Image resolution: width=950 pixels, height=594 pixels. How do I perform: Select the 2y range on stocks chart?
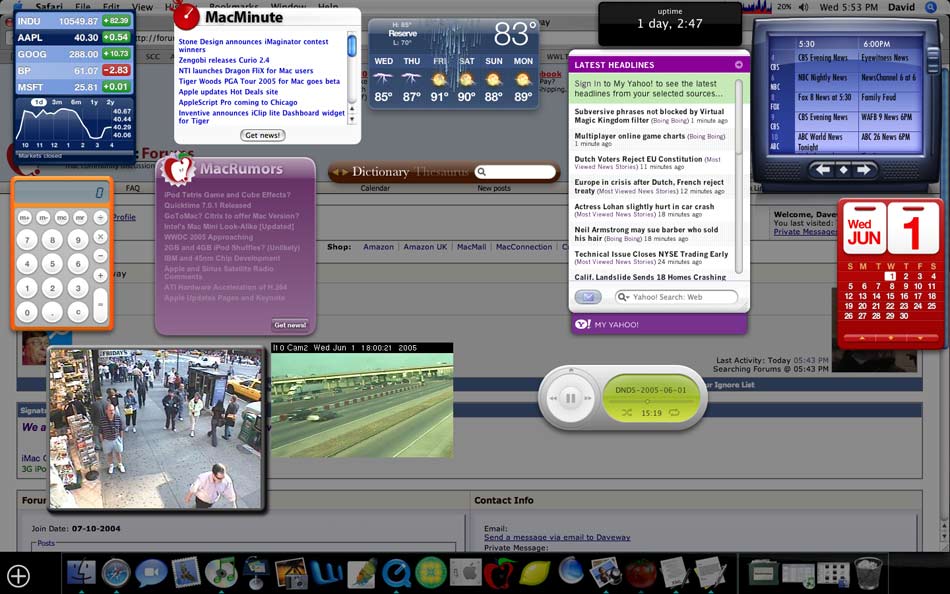tap(110, 102)
